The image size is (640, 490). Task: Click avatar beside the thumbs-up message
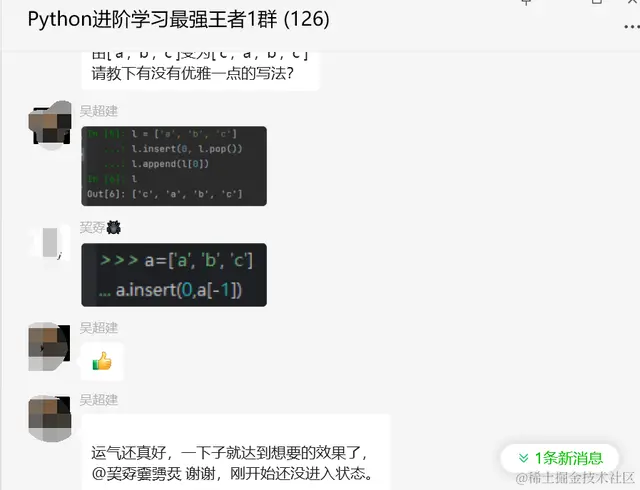(x=49, y=346)
